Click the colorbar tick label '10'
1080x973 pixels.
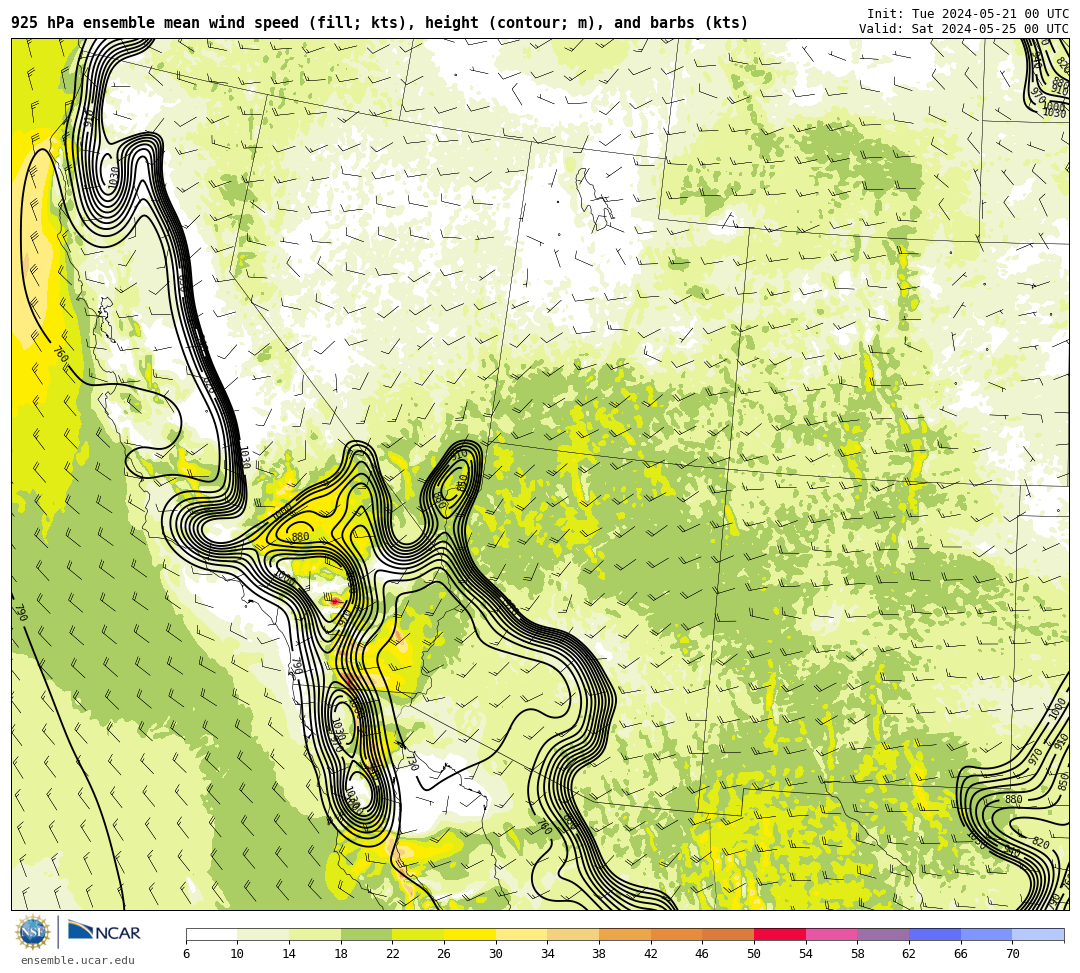(x=238, y=954)
